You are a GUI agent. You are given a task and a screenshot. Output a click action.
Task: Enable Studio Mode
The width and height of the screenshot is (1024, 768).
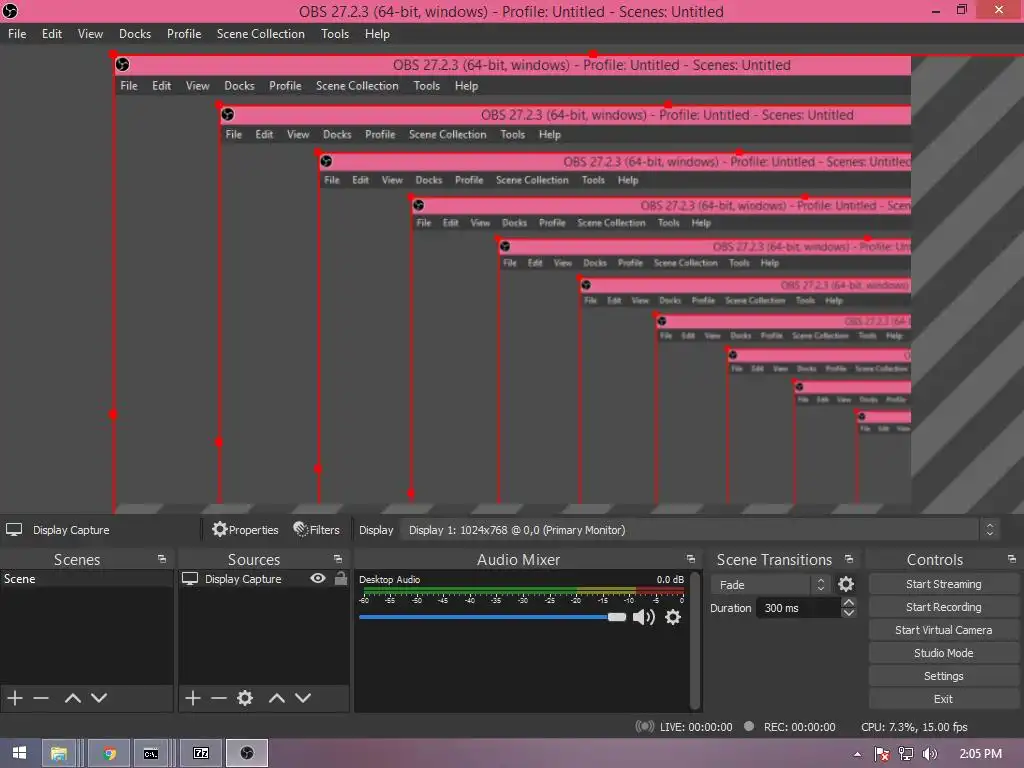(x=944, y=652)
